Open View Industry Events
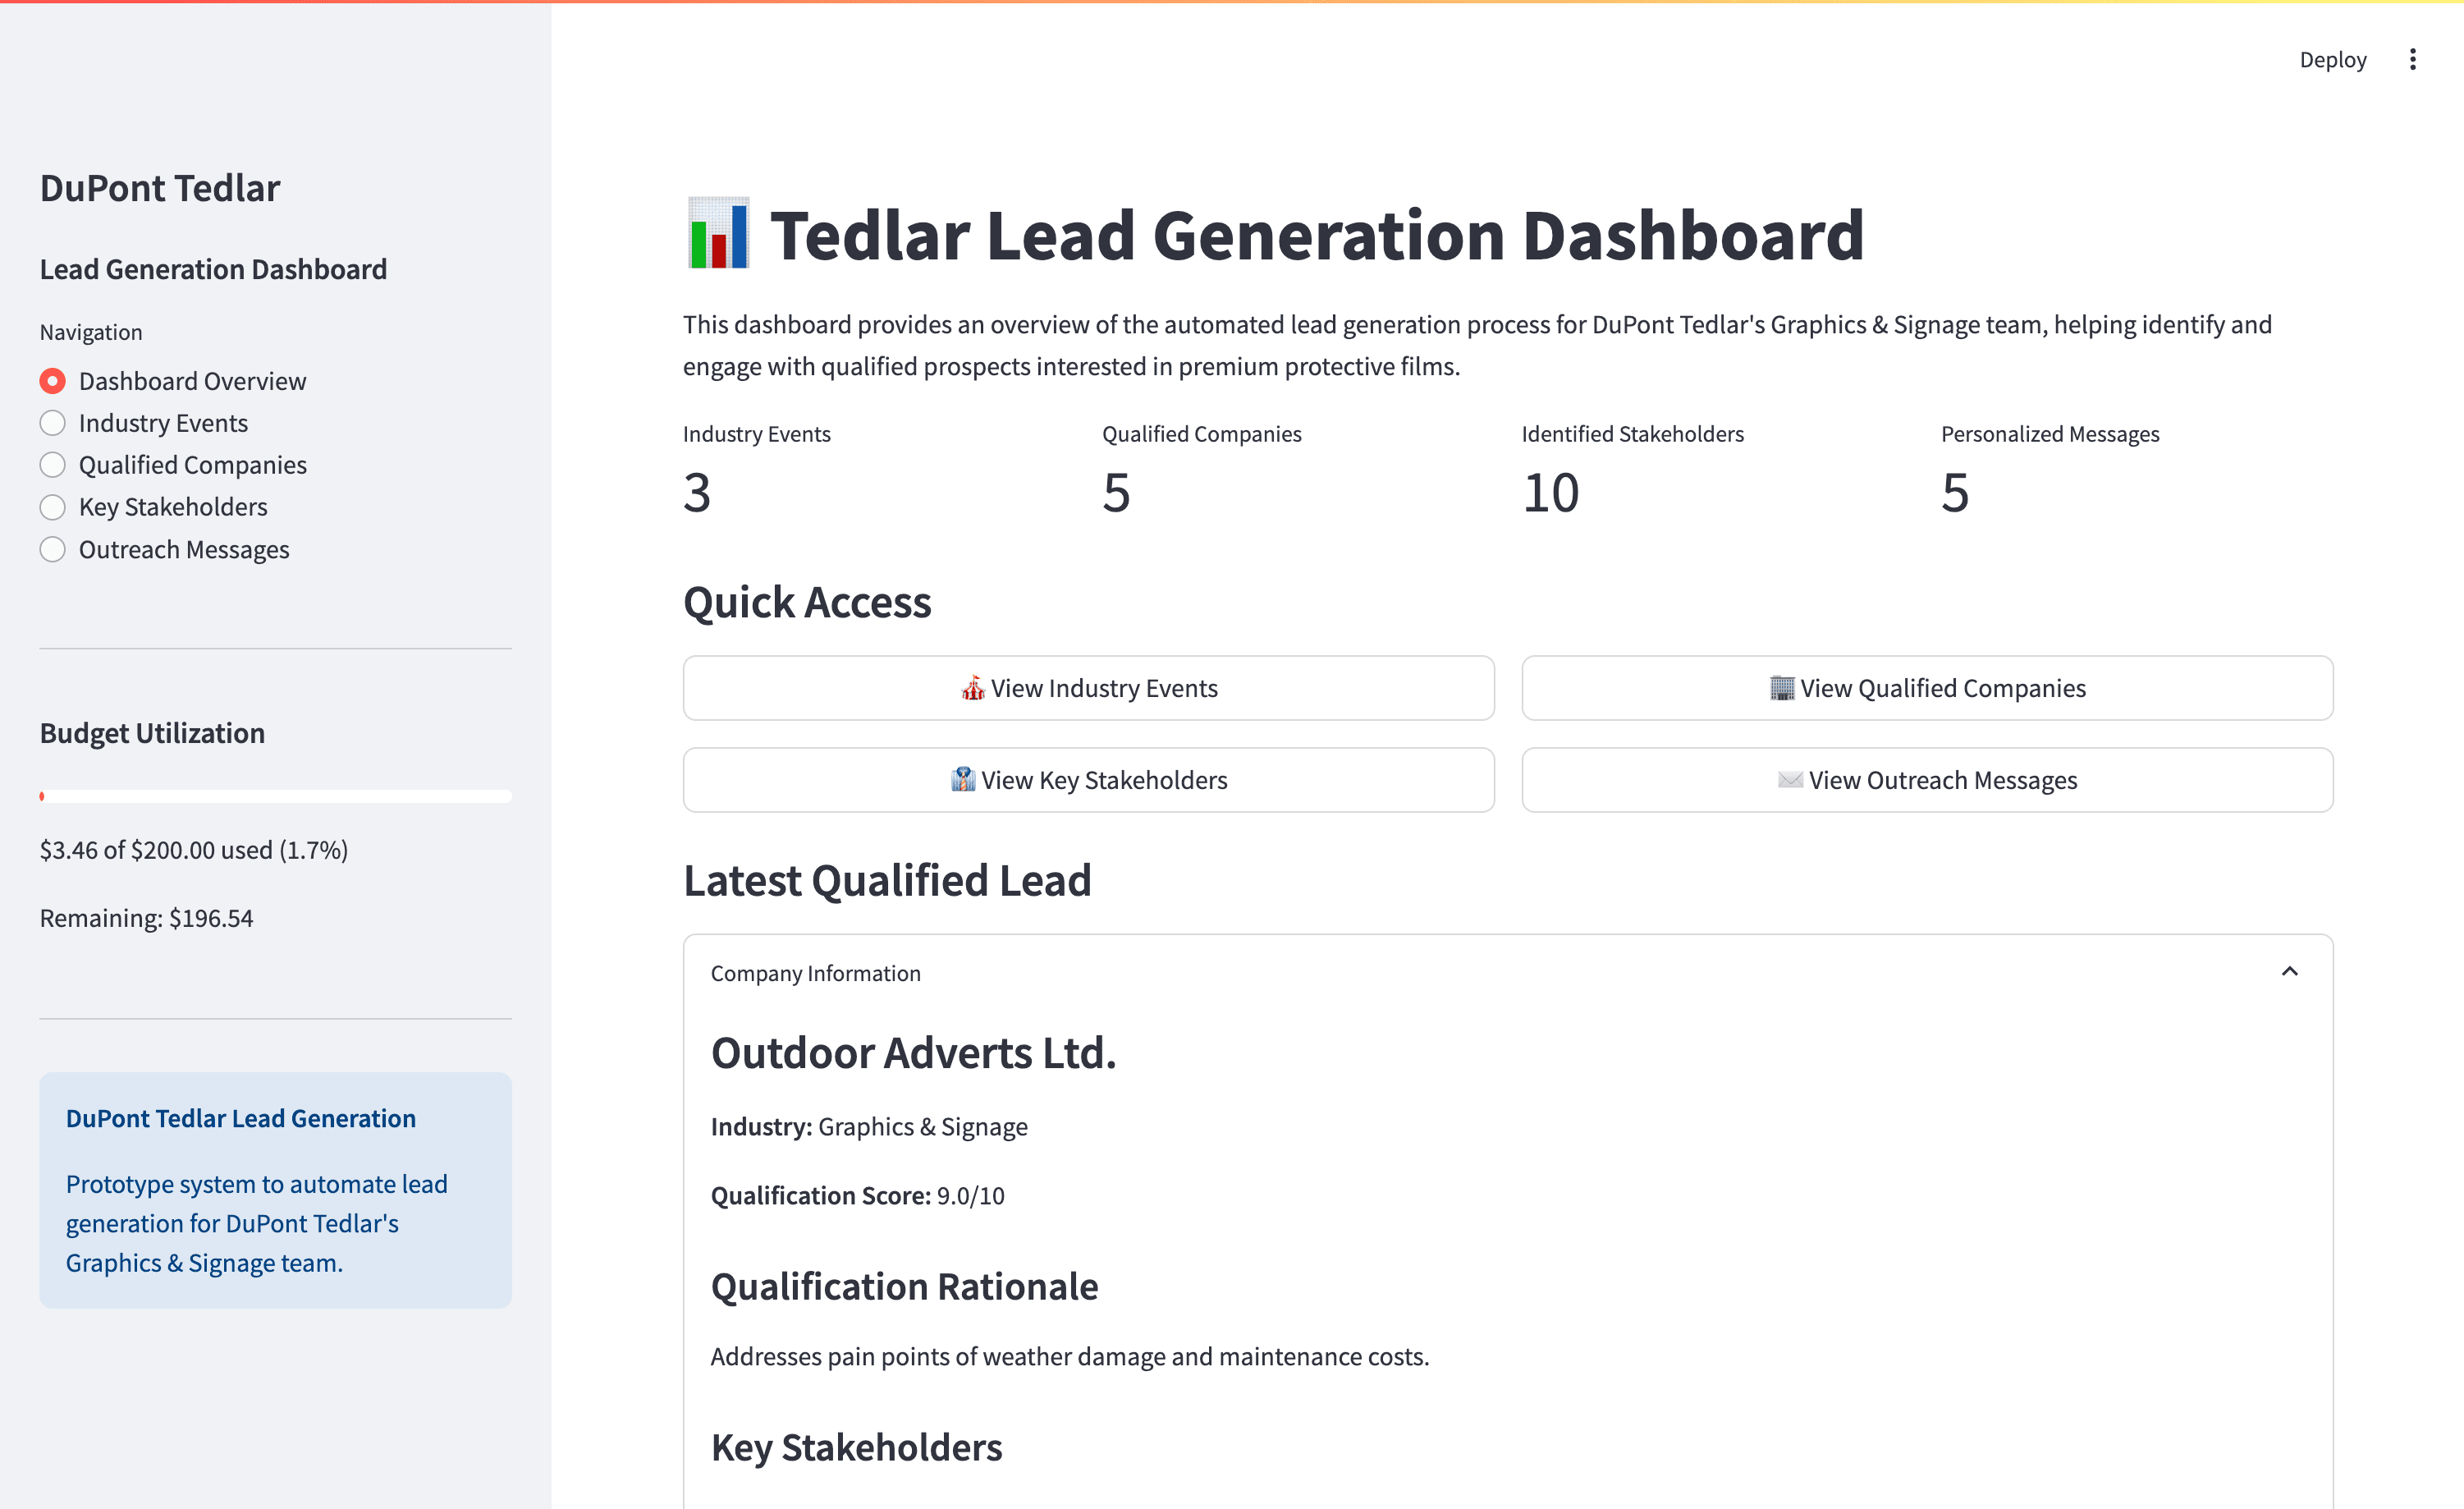 click(x=1089, y=688)
